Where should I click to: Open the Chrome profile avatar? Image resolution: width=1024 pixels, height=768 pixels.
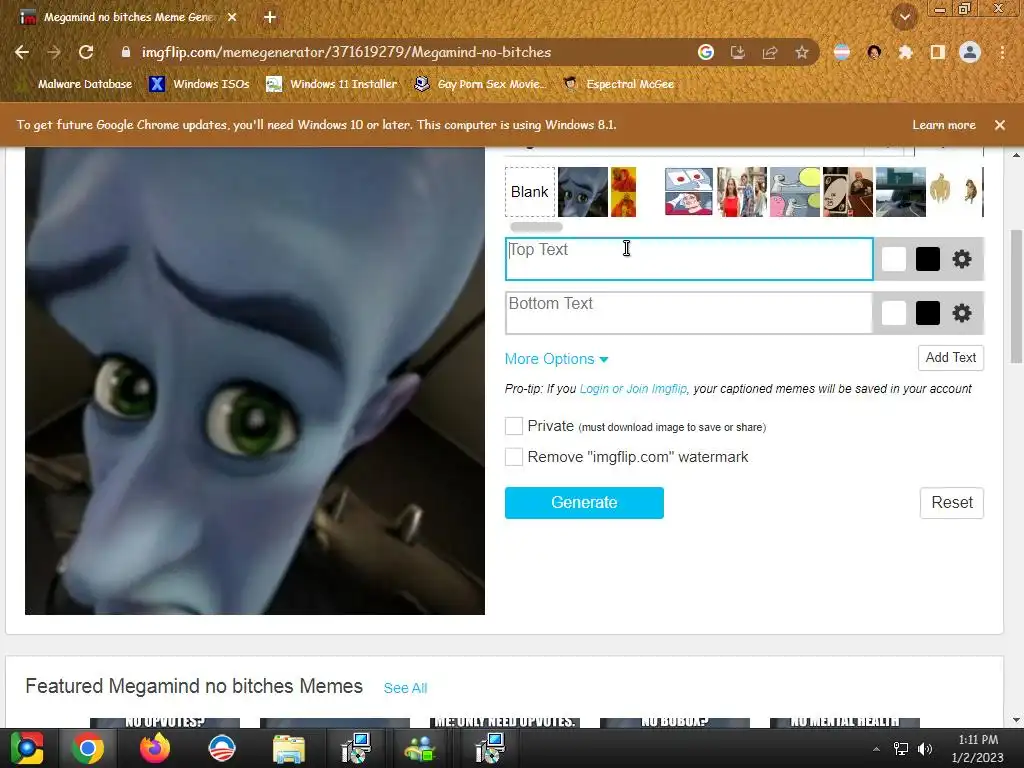point(970,52)
